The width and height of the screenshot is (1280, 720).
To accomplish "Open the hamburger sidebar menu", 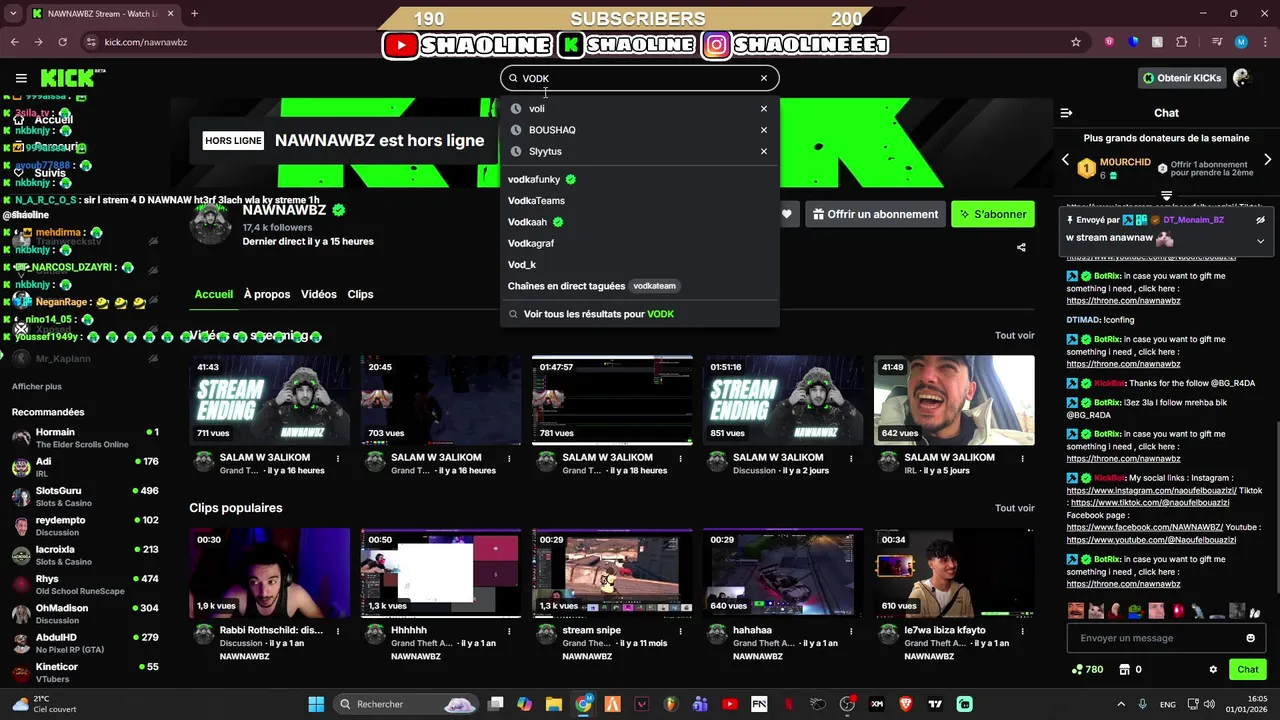I will click(x=21, y=78).
